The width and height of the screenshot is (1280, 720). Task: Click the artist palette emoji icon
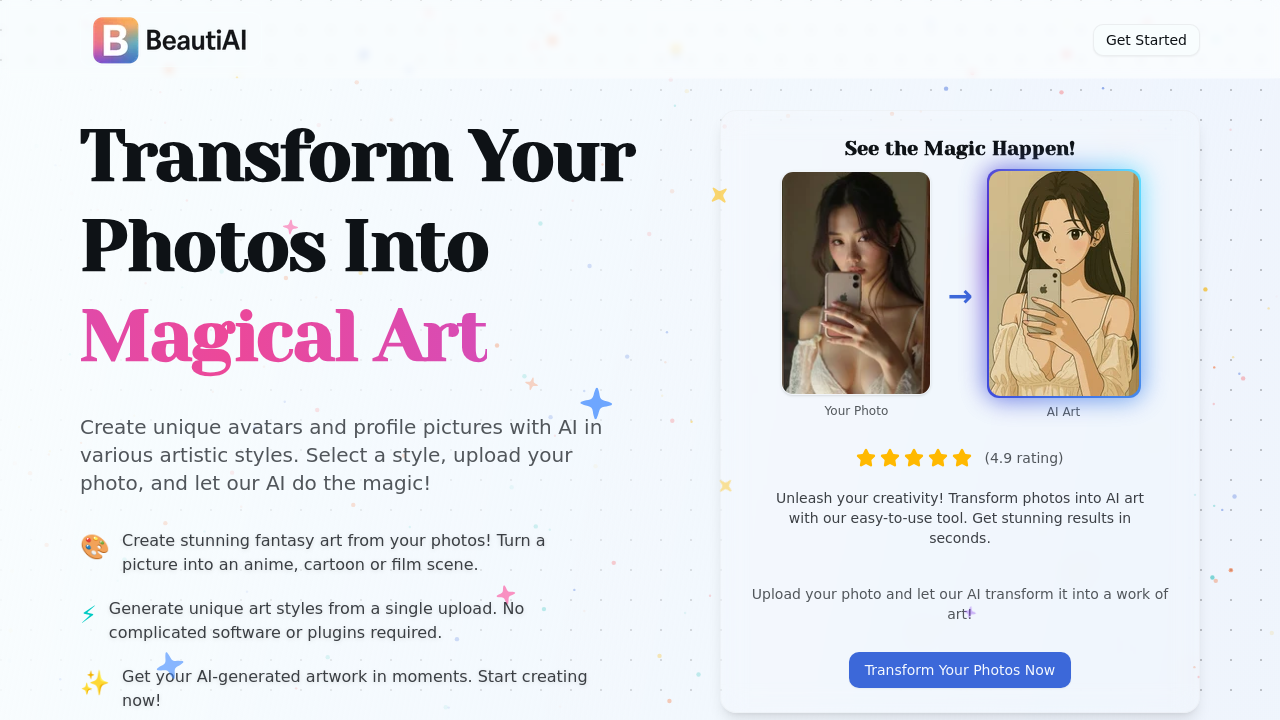click(x=95, y=547)
